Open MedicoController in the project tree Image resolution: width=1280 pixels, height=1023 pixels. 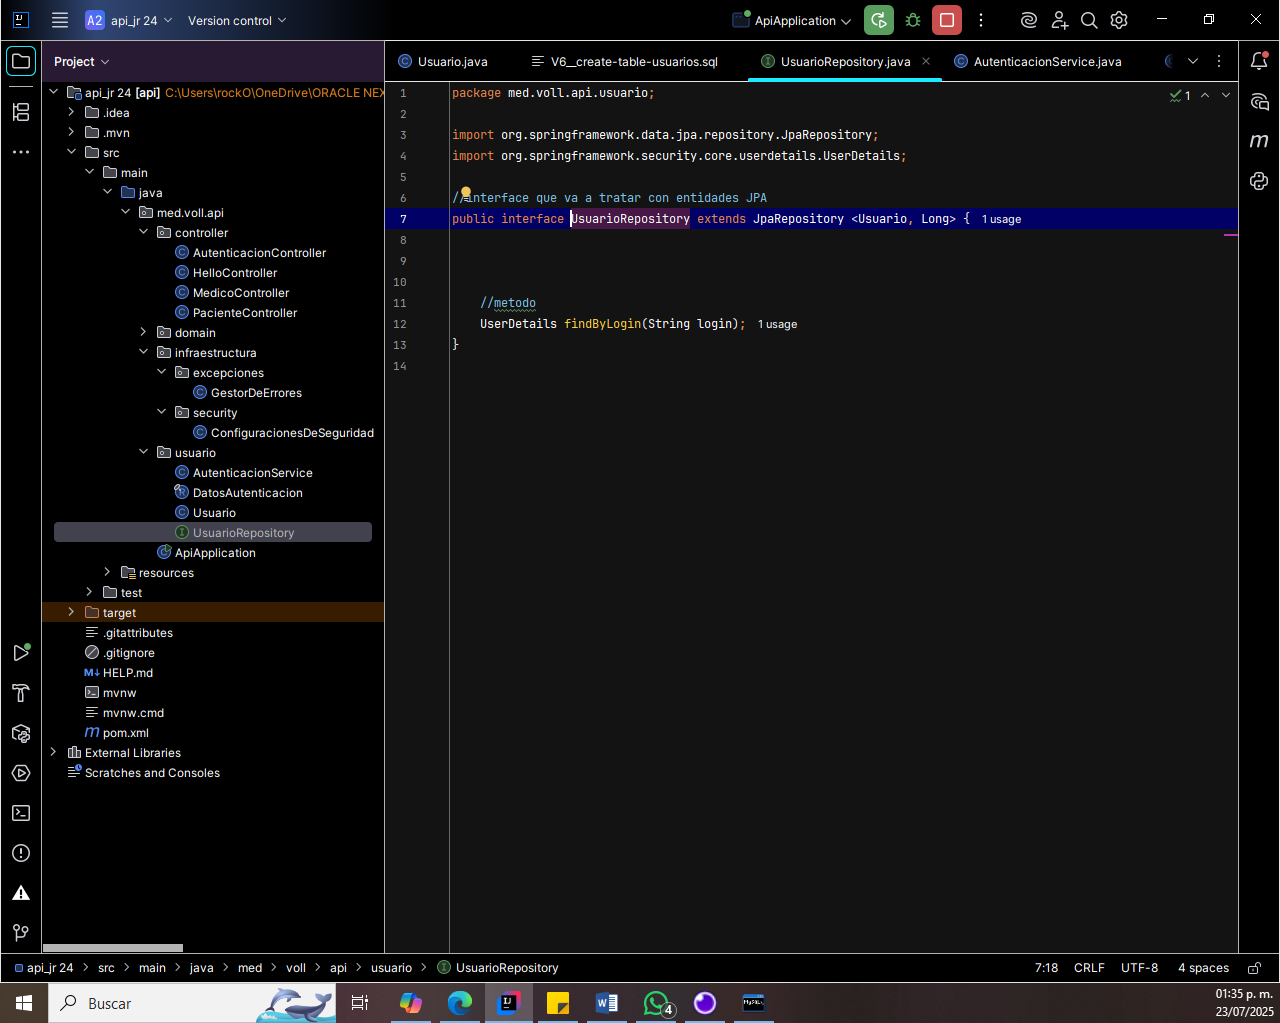(241, 293)
